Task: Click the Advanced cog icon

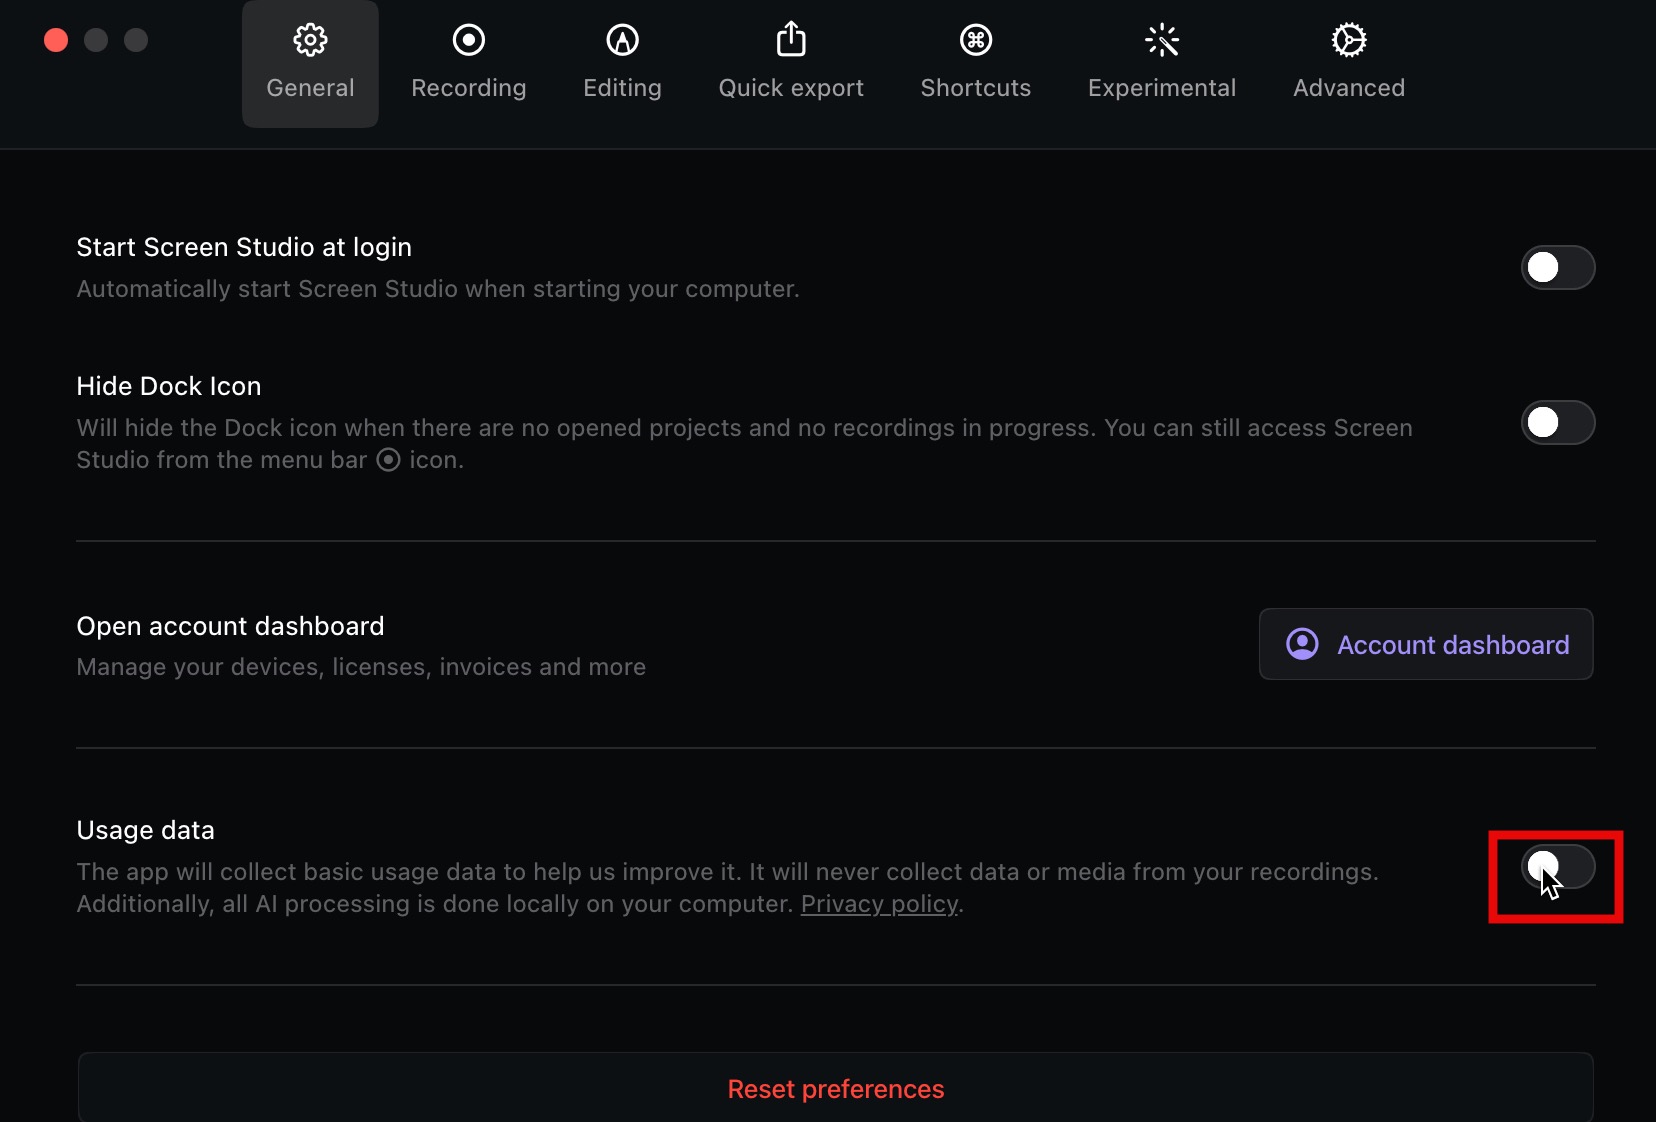Action: 1349,40
